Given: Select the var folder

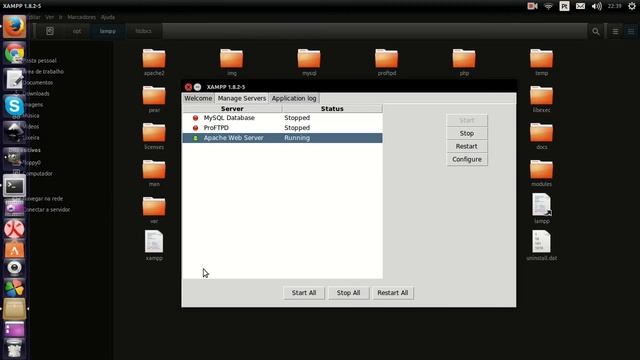Looking at the screenshot, I should (x=154, y=210).
